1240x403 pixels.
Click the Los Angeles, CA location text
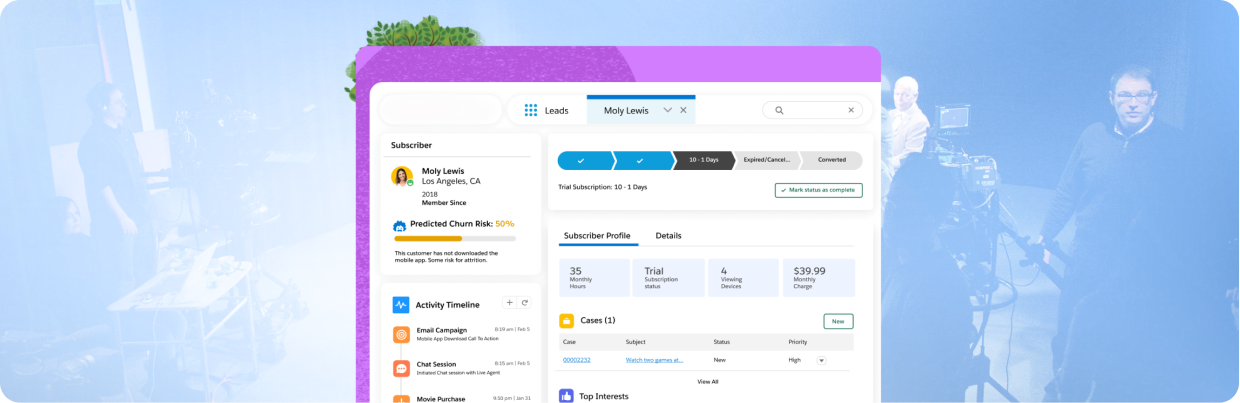coord(451,181)
